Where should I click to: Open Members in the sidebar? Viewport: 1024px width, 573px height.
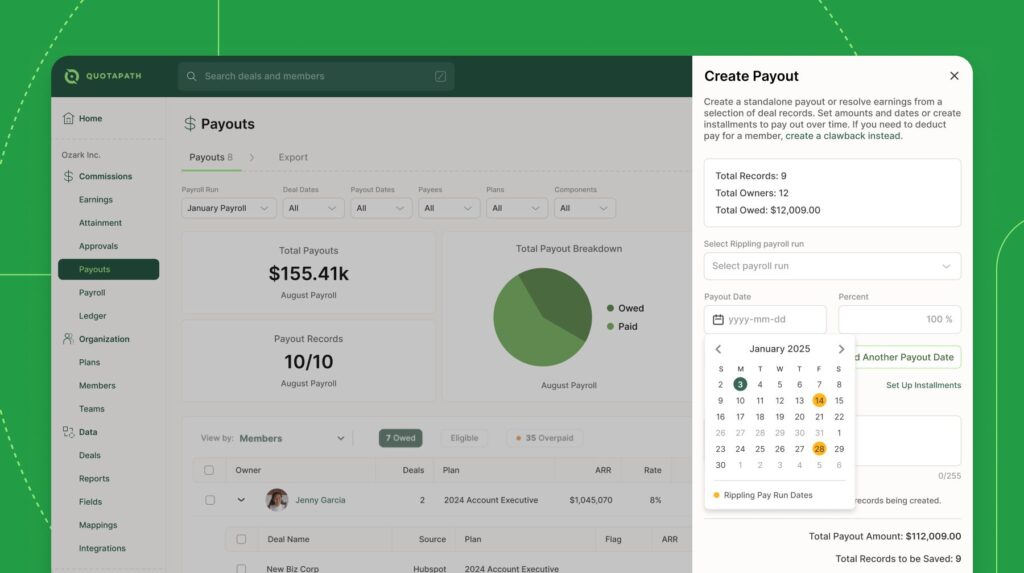point(97,385)
